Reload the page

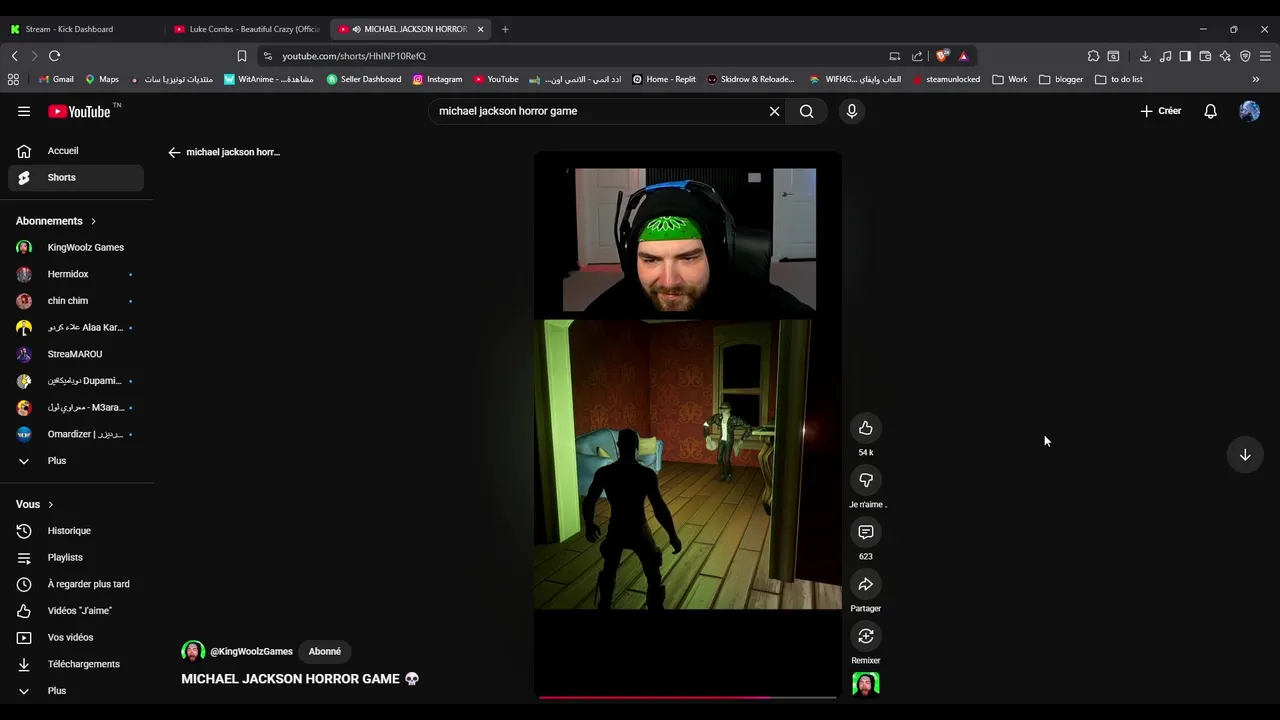[x=54, y=56]
